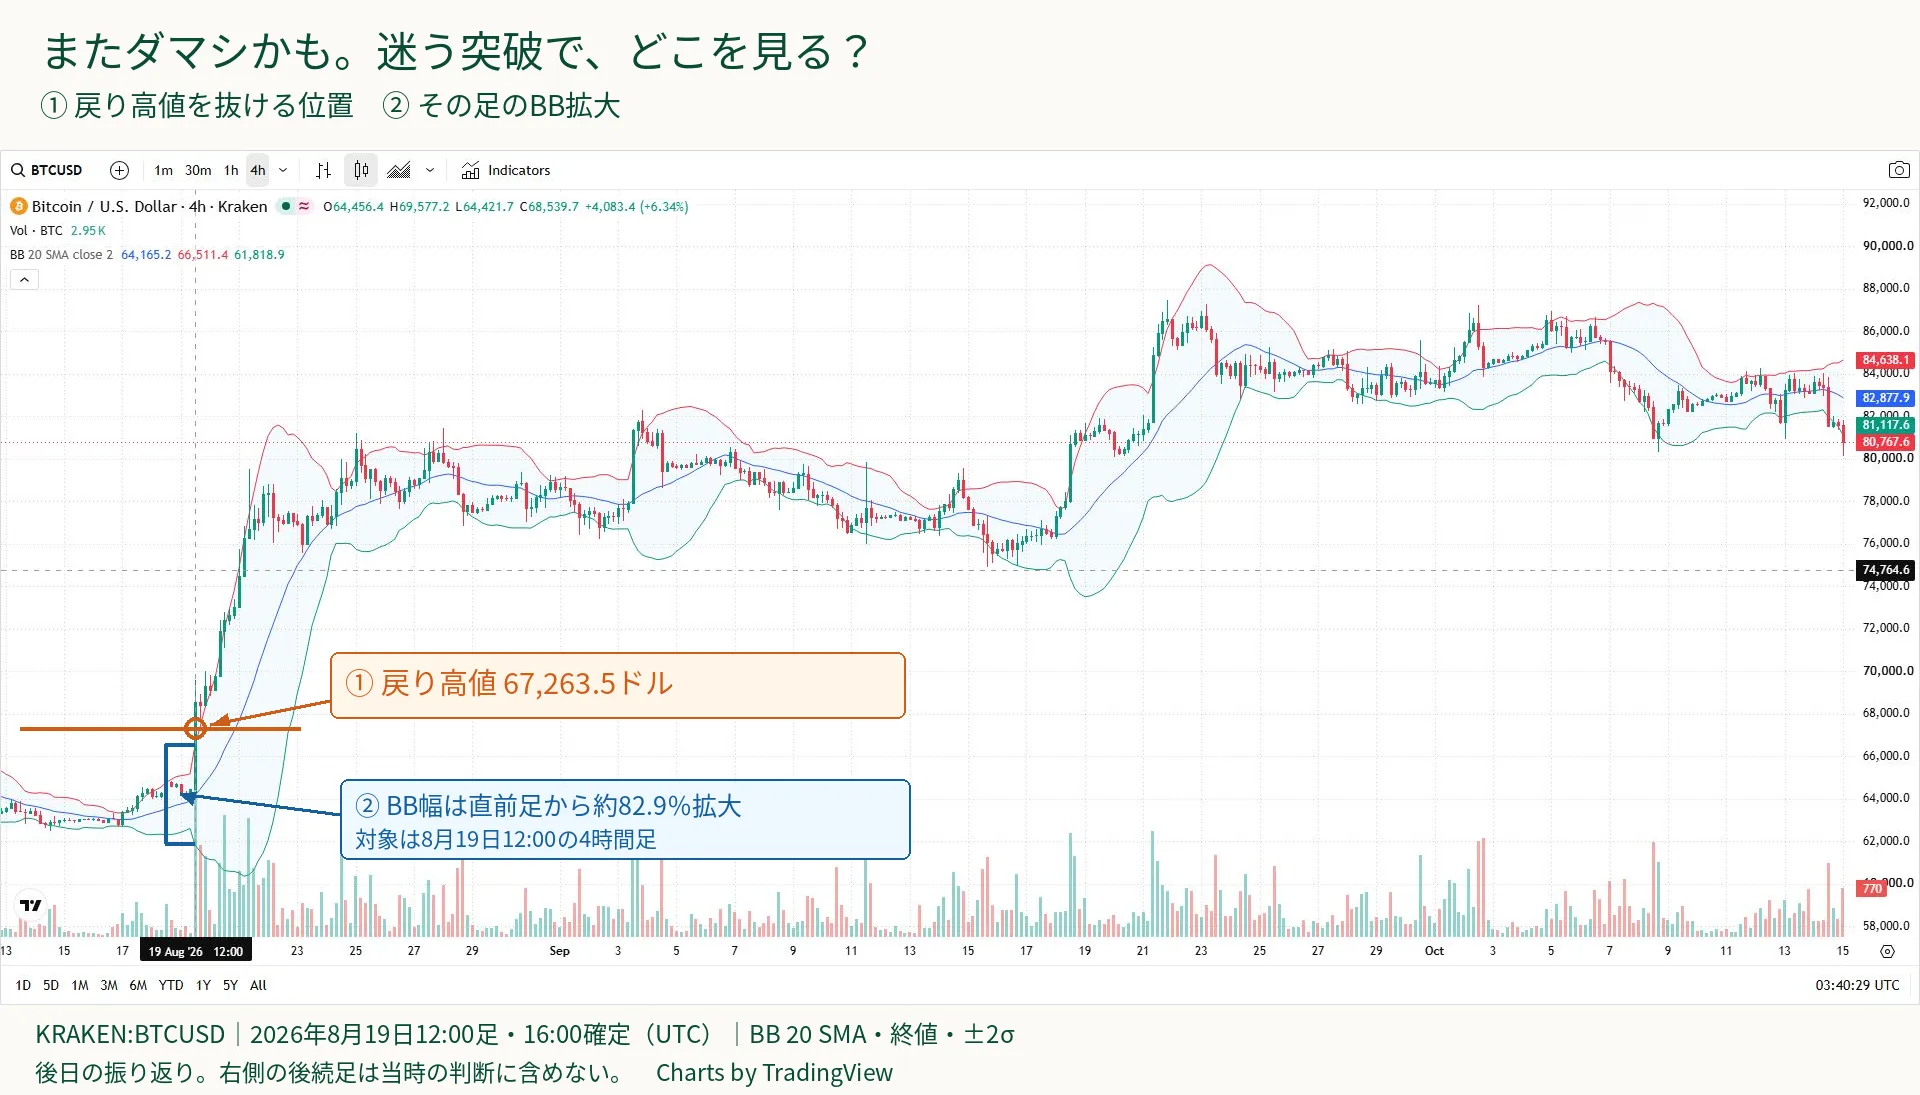Screen dimensions: 1920x1095
Task: Click the 80,767.6 last price label
Action: (x=1885, y=442)
